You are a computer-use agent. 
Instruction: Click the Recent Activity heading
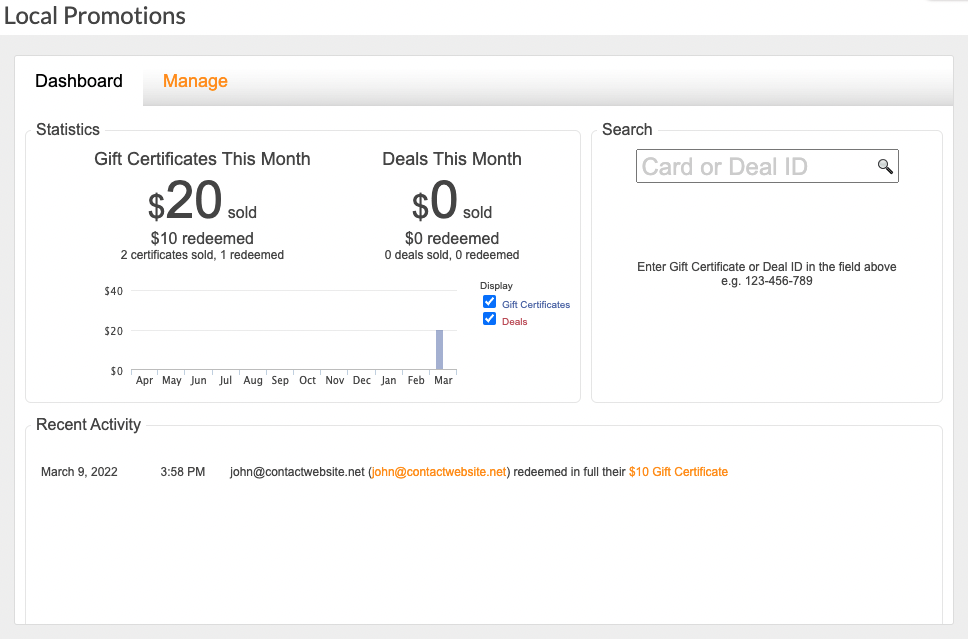[x=88, y=424]
